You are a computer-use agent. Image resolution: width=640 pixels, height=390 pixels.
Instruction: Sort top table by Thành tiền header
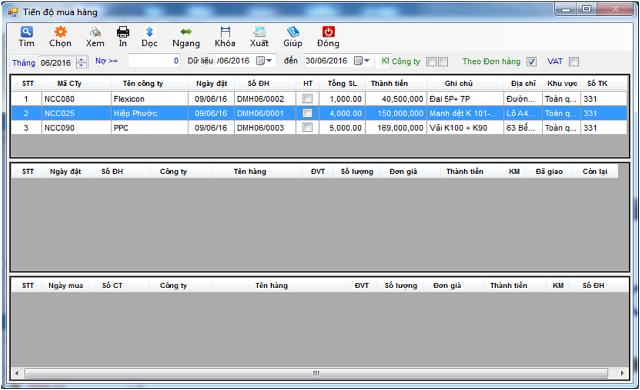(x=389, y=84)
